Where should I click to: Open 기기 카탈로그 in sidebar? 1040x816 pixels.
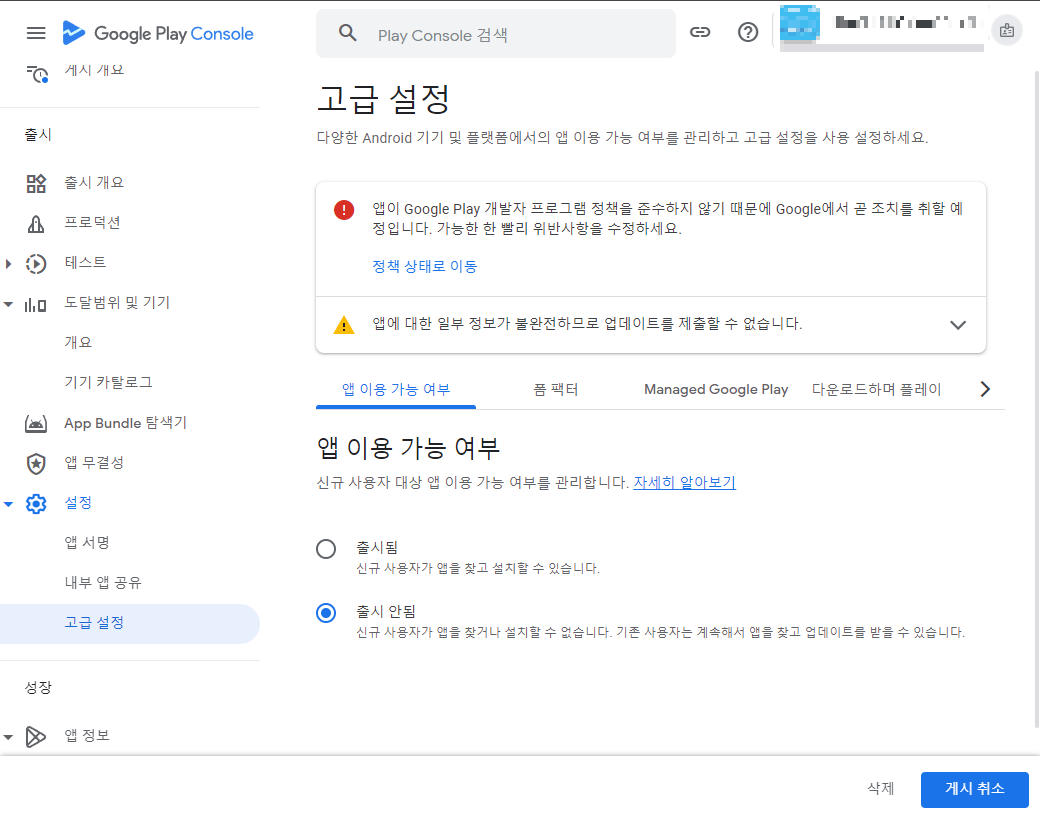tap(108, 382)
